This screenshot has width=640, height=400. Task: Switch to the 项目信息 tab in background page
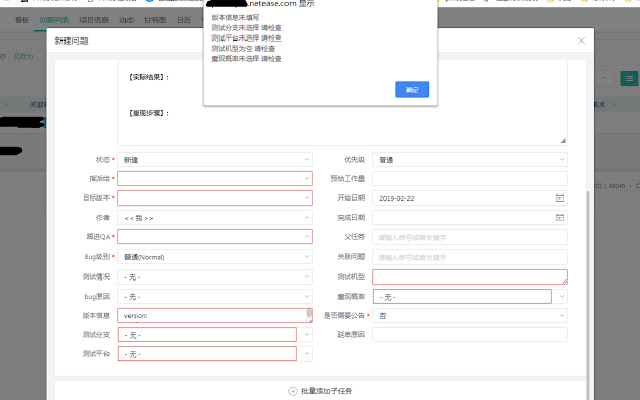94,20
